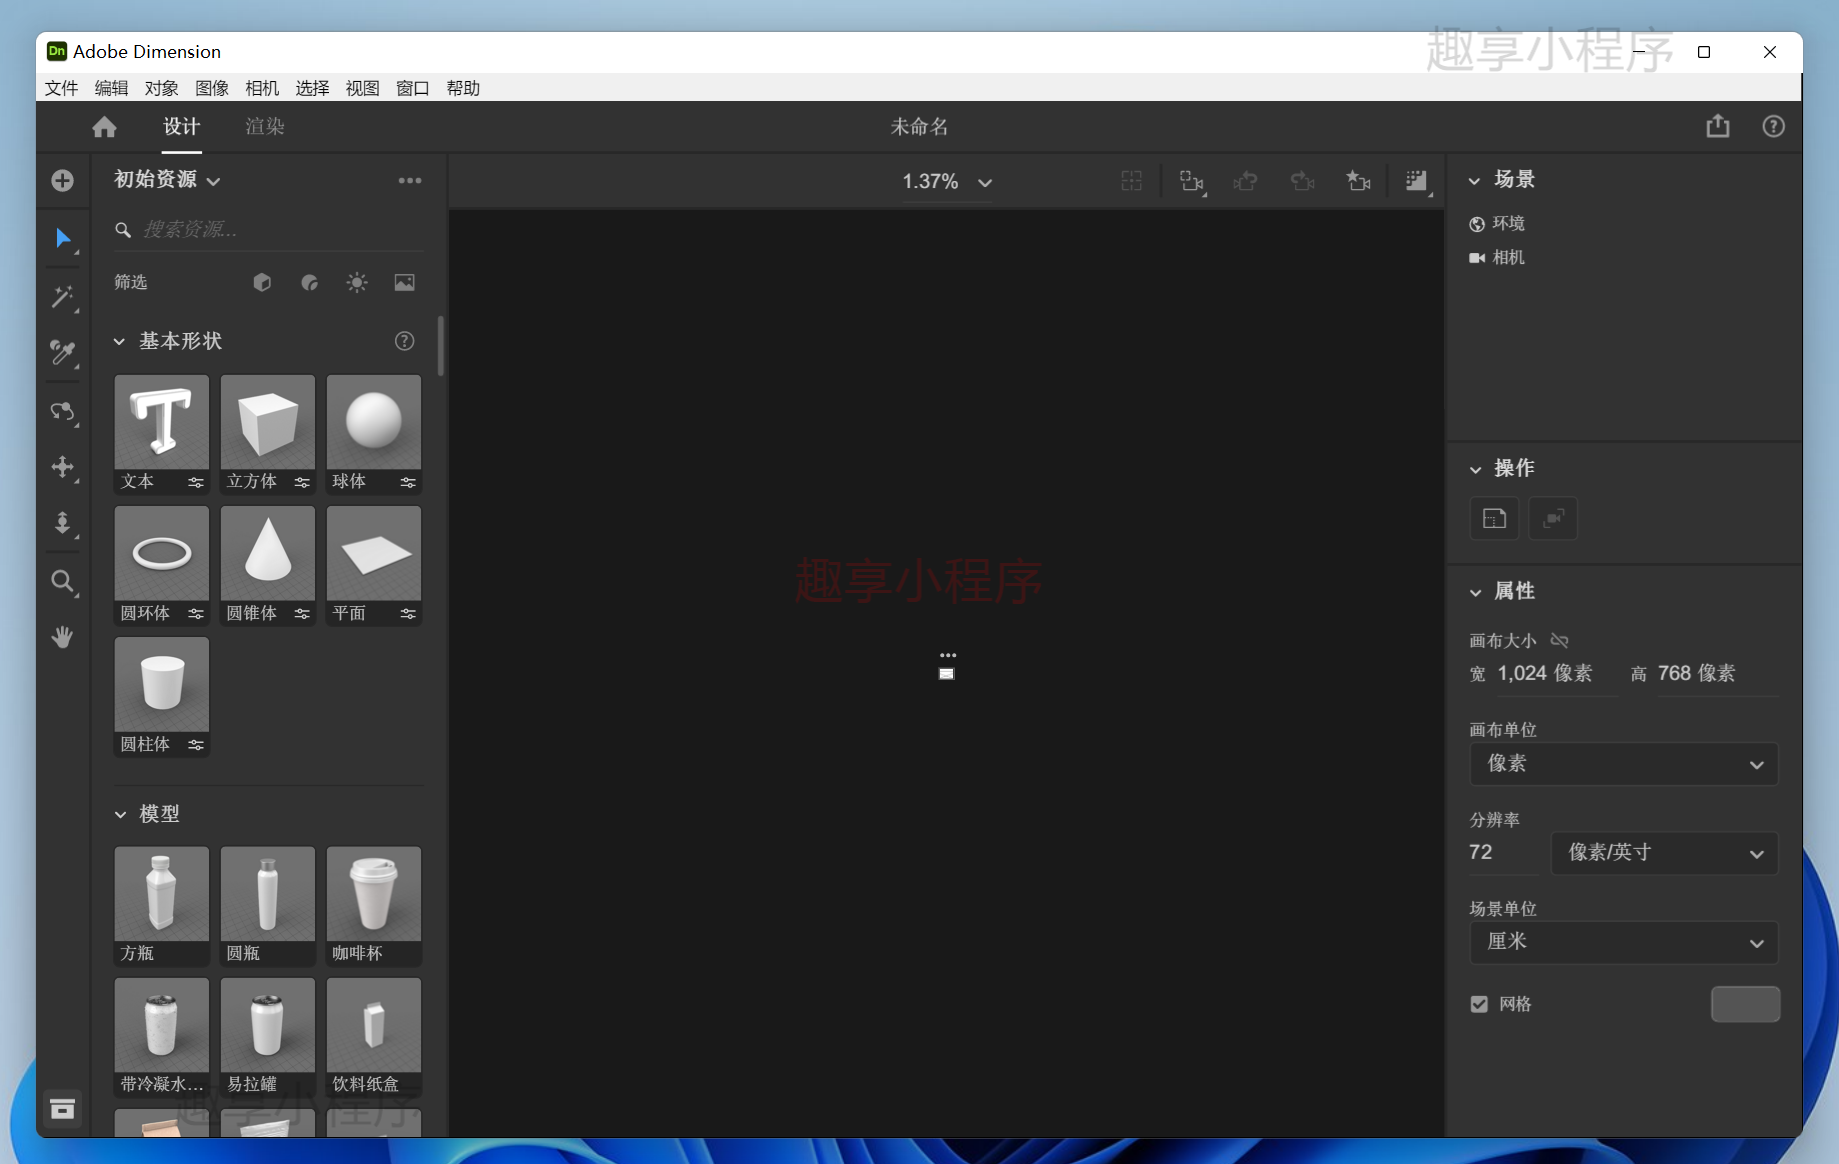Switch to the 设计 tab
This screenshot has width=1839, height=1164.
pos(182,127)
